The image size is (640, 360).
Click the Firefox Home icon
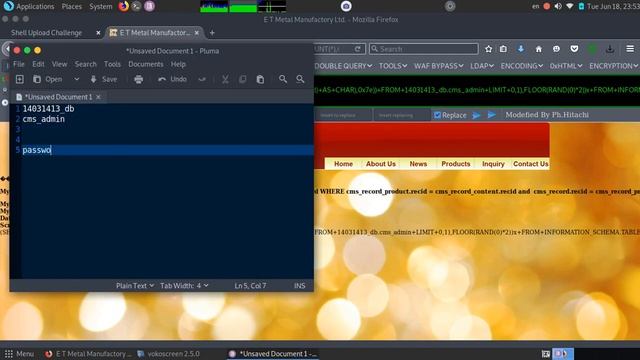[x=539, y=49]
